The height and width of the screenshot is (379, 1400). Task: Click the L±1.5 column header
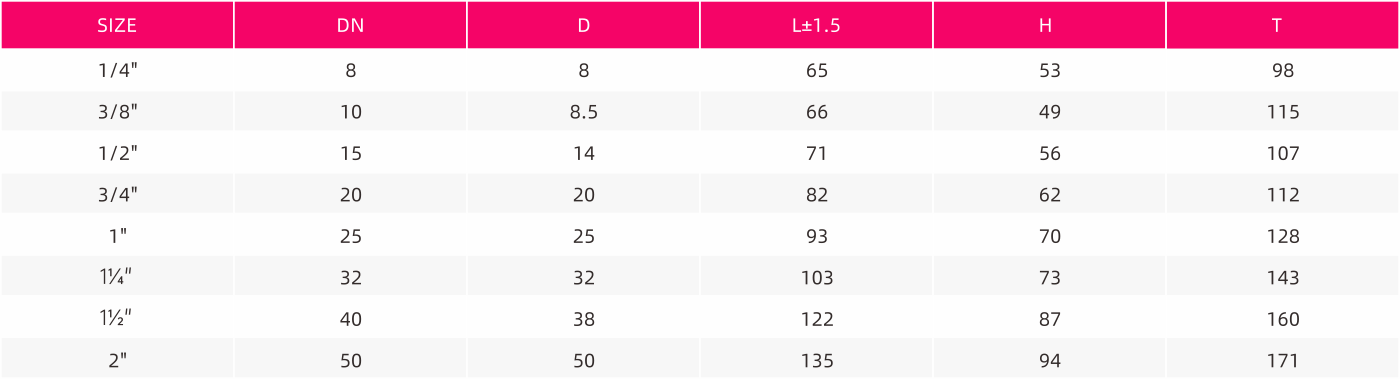click(x=817, y=25)
